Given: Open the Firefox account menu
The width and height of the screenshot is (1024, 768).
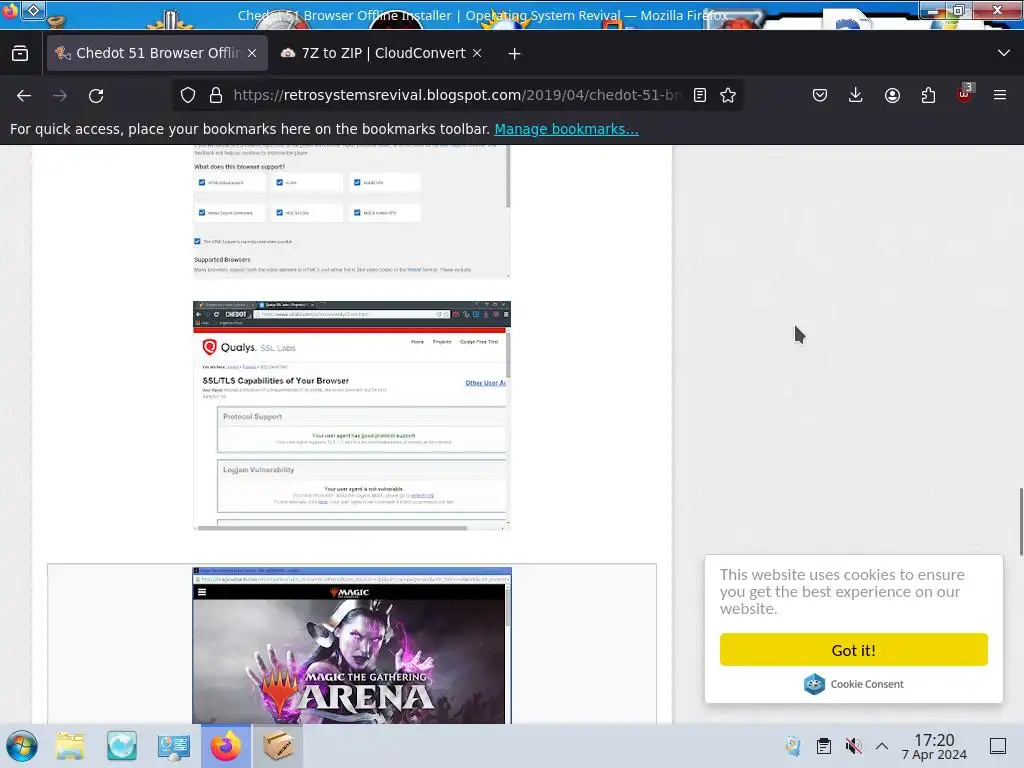Looking at the screenshot, I should pyautogui.click(x=892, y=95).
